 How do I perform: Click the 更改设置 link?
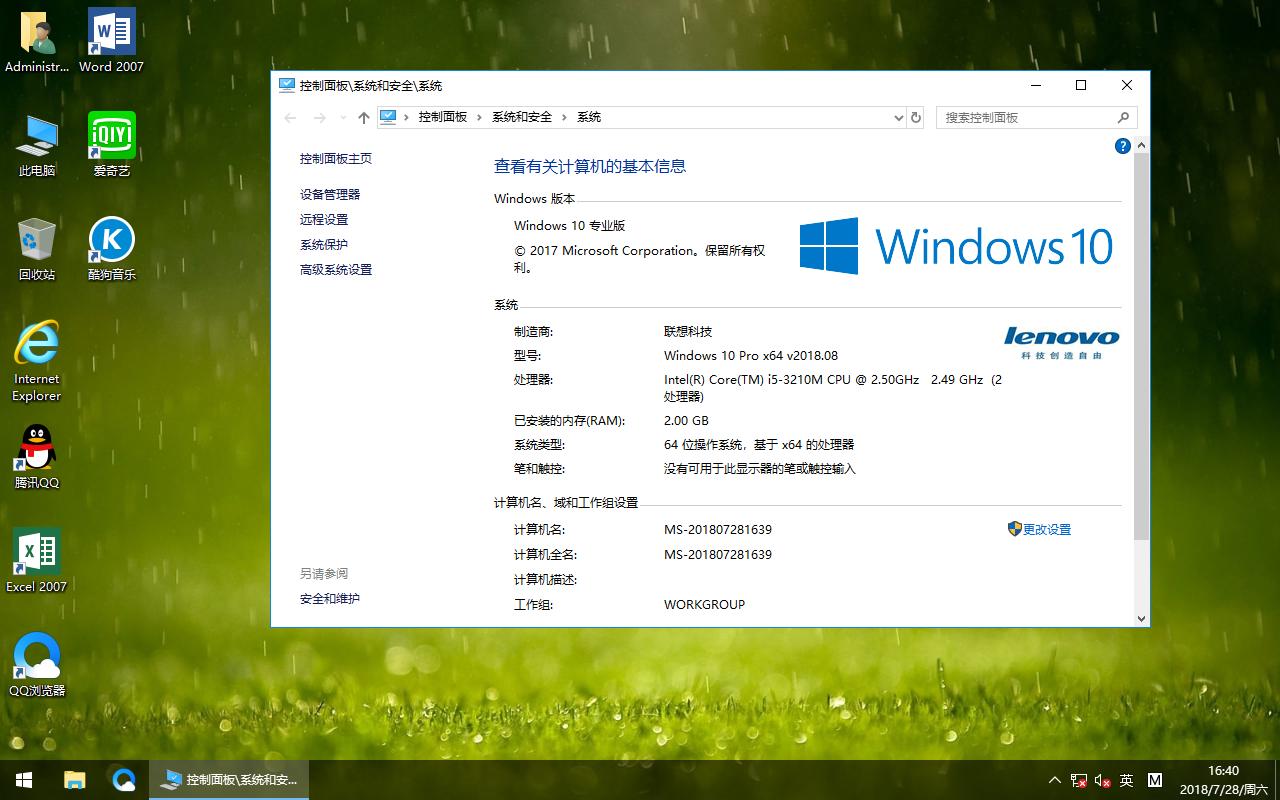(1046, 529)
